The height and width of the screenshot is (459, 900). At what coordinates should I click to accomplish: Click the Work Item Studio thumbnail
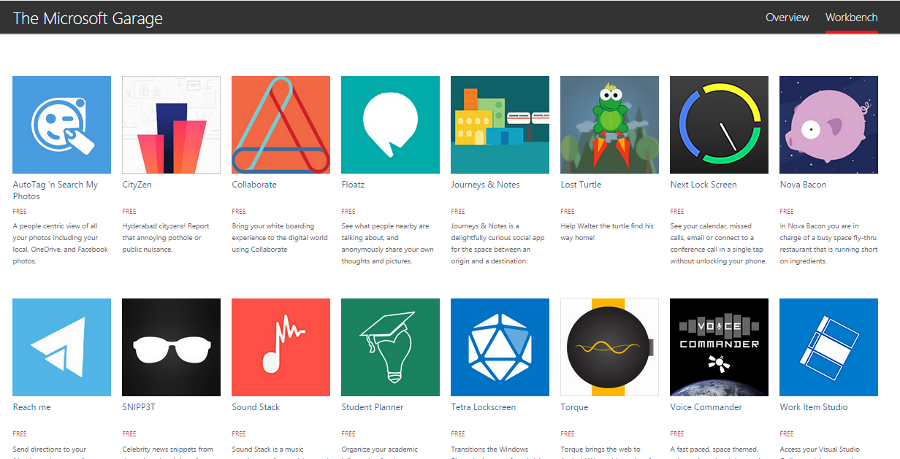(829, 347)
